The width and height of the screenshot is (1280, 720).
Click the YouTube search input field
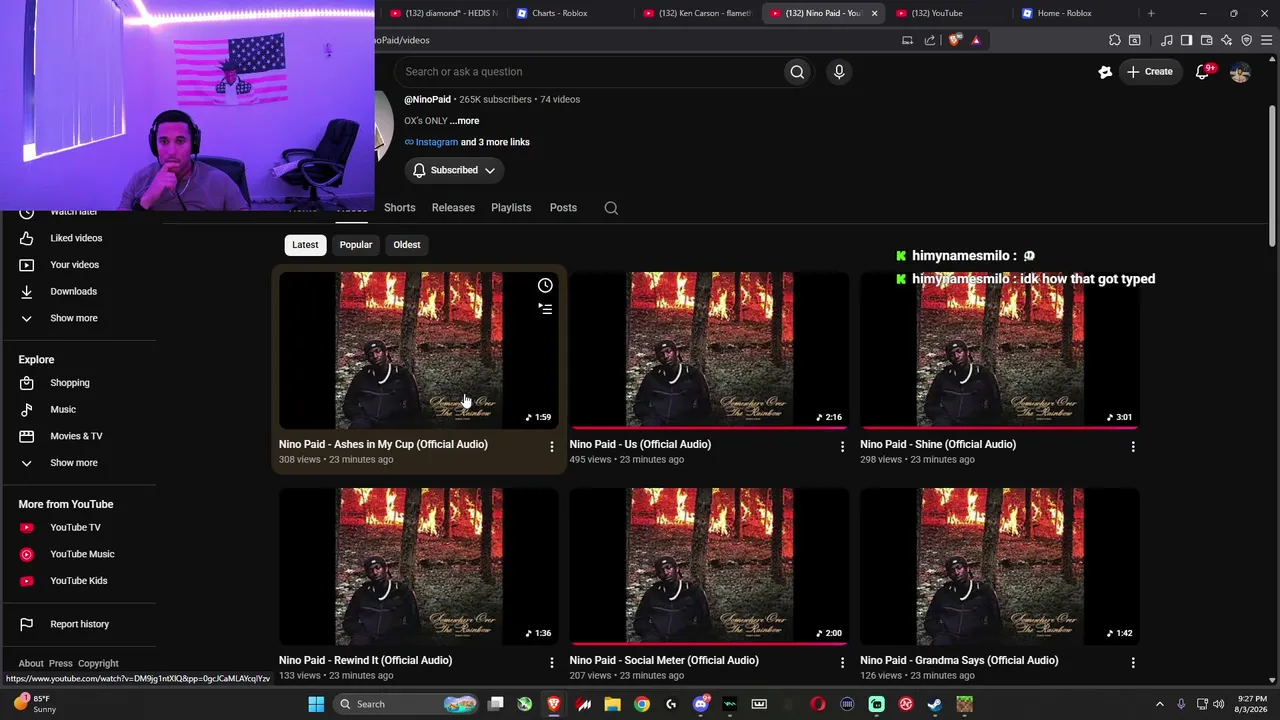[x=590, y=72]
